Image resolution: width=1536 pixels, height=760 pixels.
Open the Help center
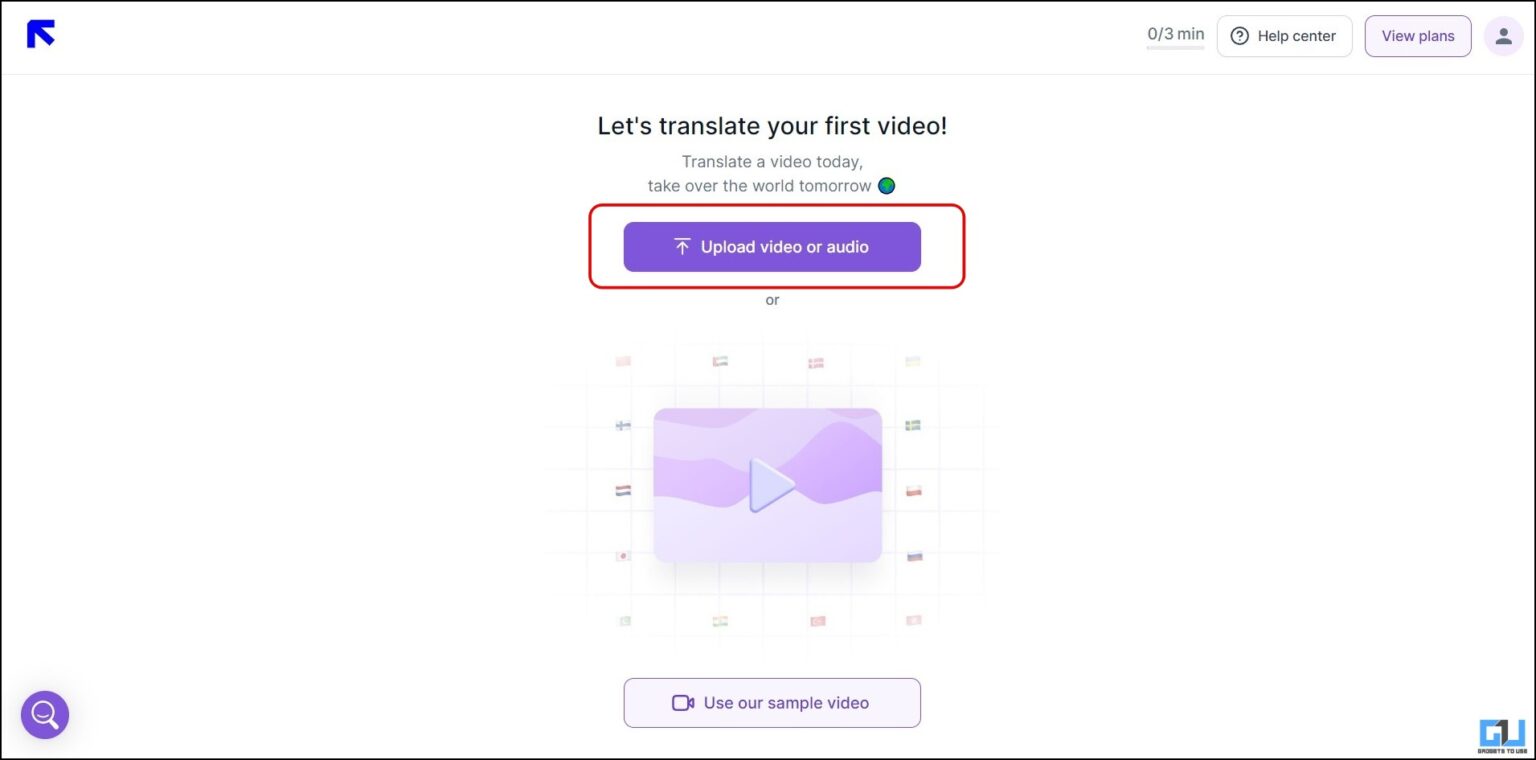1284,35
